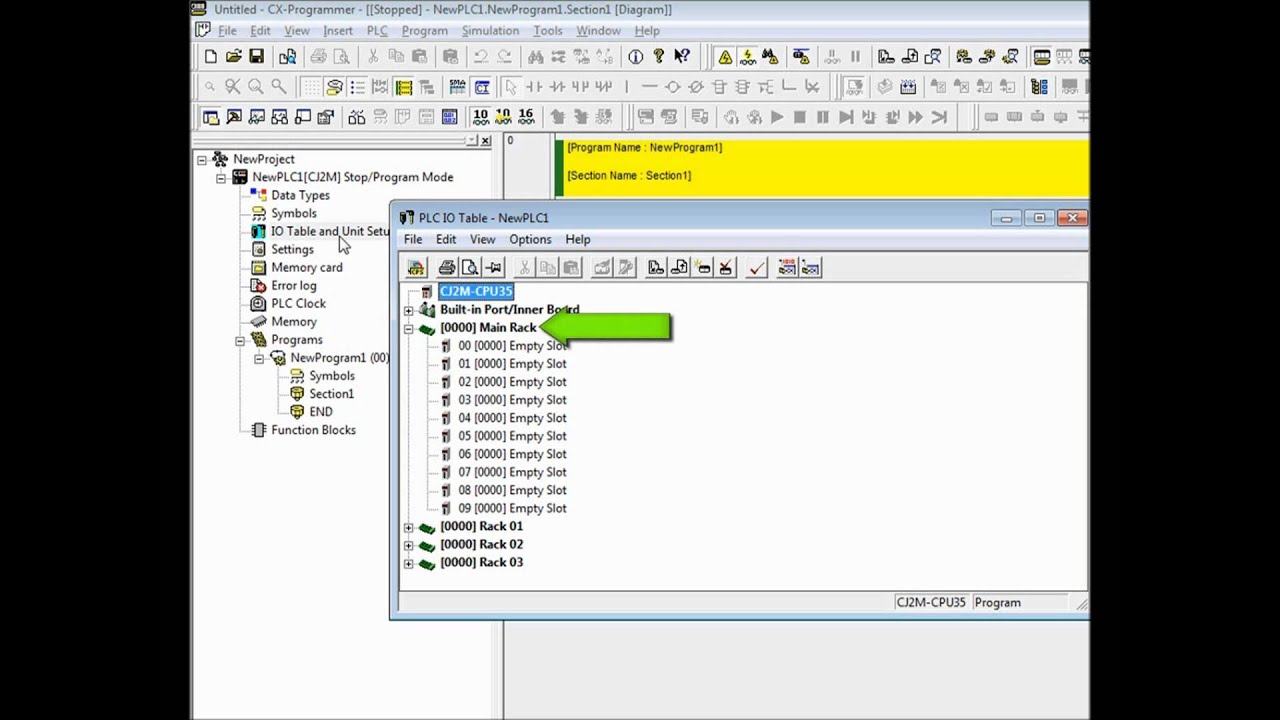Click the Print Preview icon in PLC IO Table toolbar
This screenshot has width=1280, height=720.
[x=470, y=267]
